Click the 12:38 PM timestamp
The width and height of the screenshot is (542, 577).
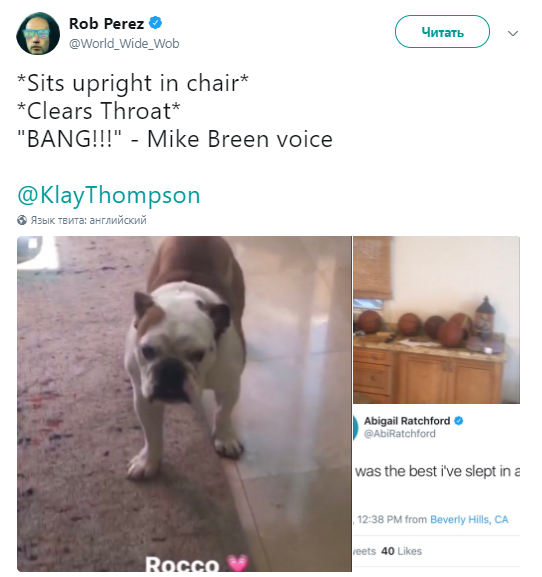(x=379, y=519)
